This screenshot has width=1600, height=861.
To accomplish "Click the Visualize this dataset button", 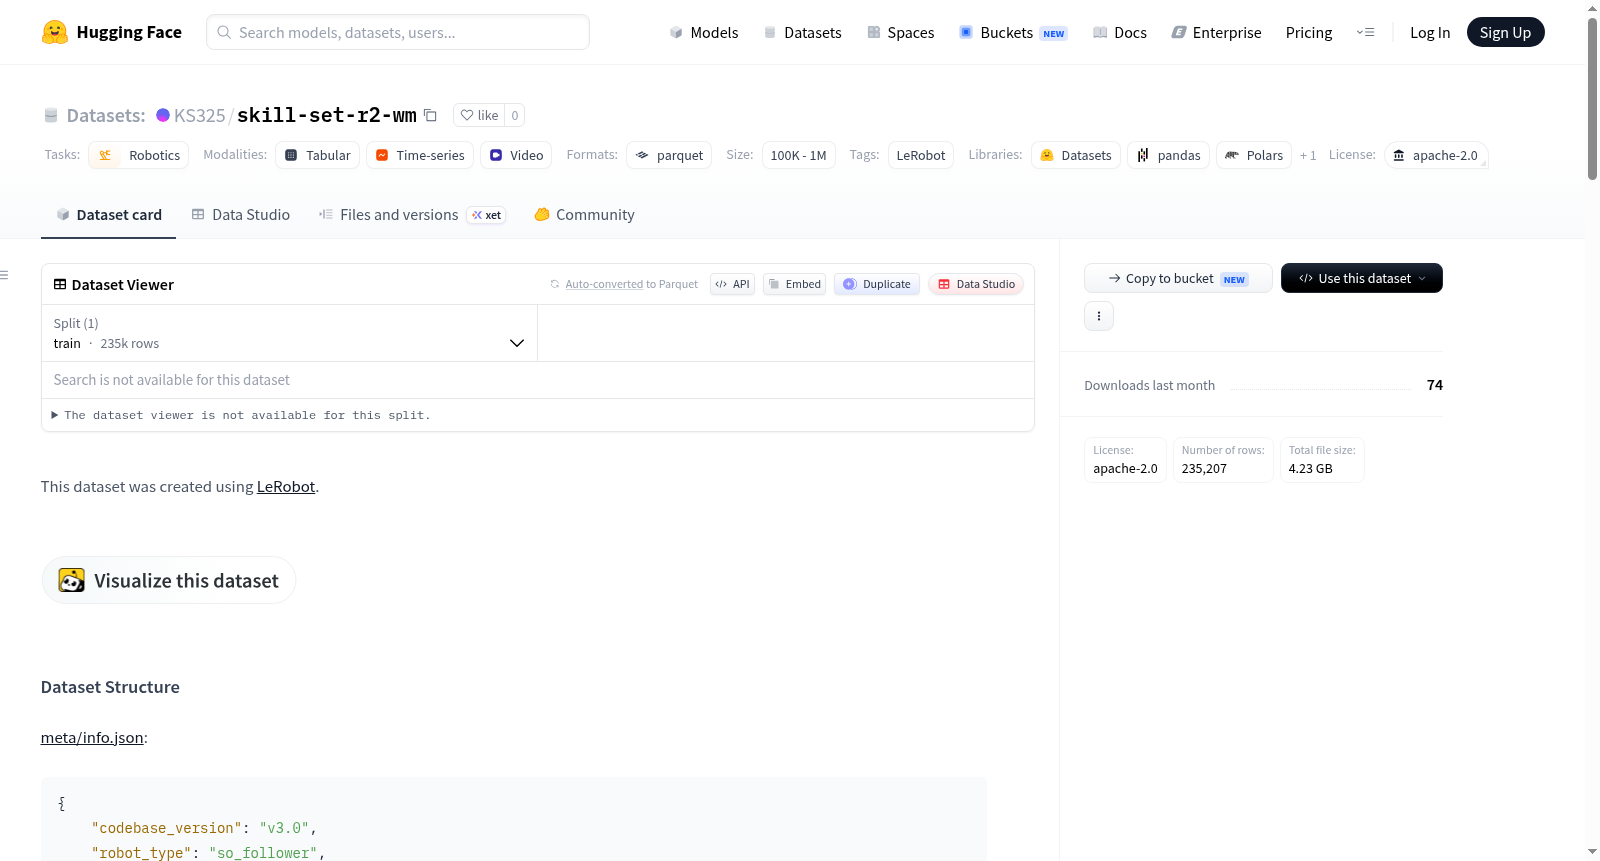I will tap(168, 580).
